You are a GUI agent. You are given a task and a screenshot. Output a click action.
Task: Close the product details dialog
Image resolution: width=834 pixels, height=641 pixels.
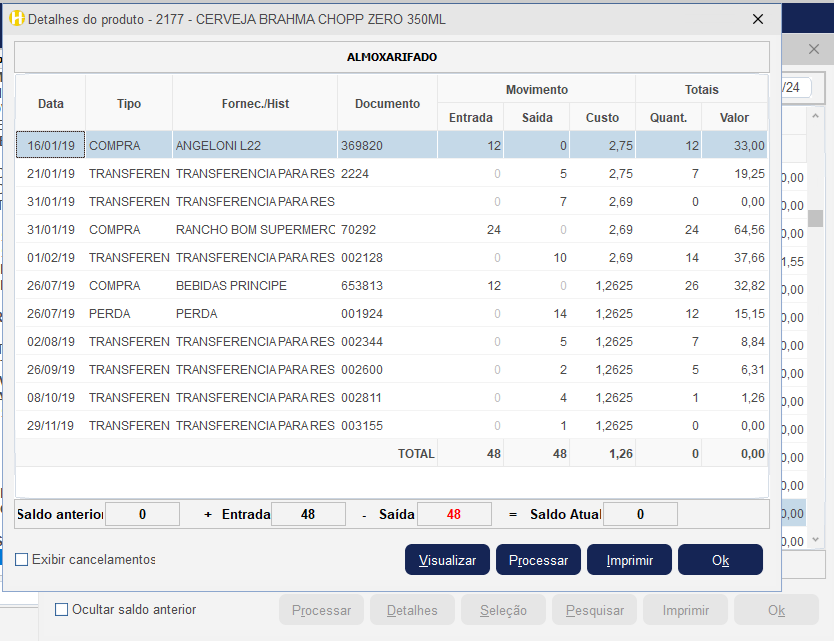point(757,18)
